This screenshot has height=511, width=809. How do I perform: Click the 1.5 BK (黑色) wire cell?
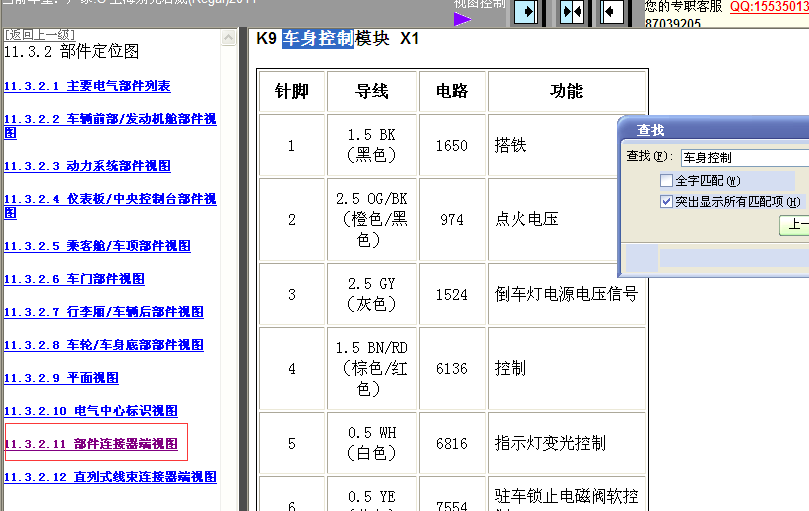click(371, 145)
